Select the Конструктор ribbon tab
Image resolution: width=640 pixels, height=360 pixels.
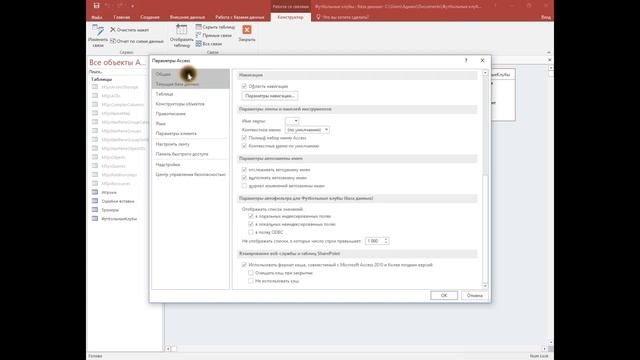coord(290,17)
